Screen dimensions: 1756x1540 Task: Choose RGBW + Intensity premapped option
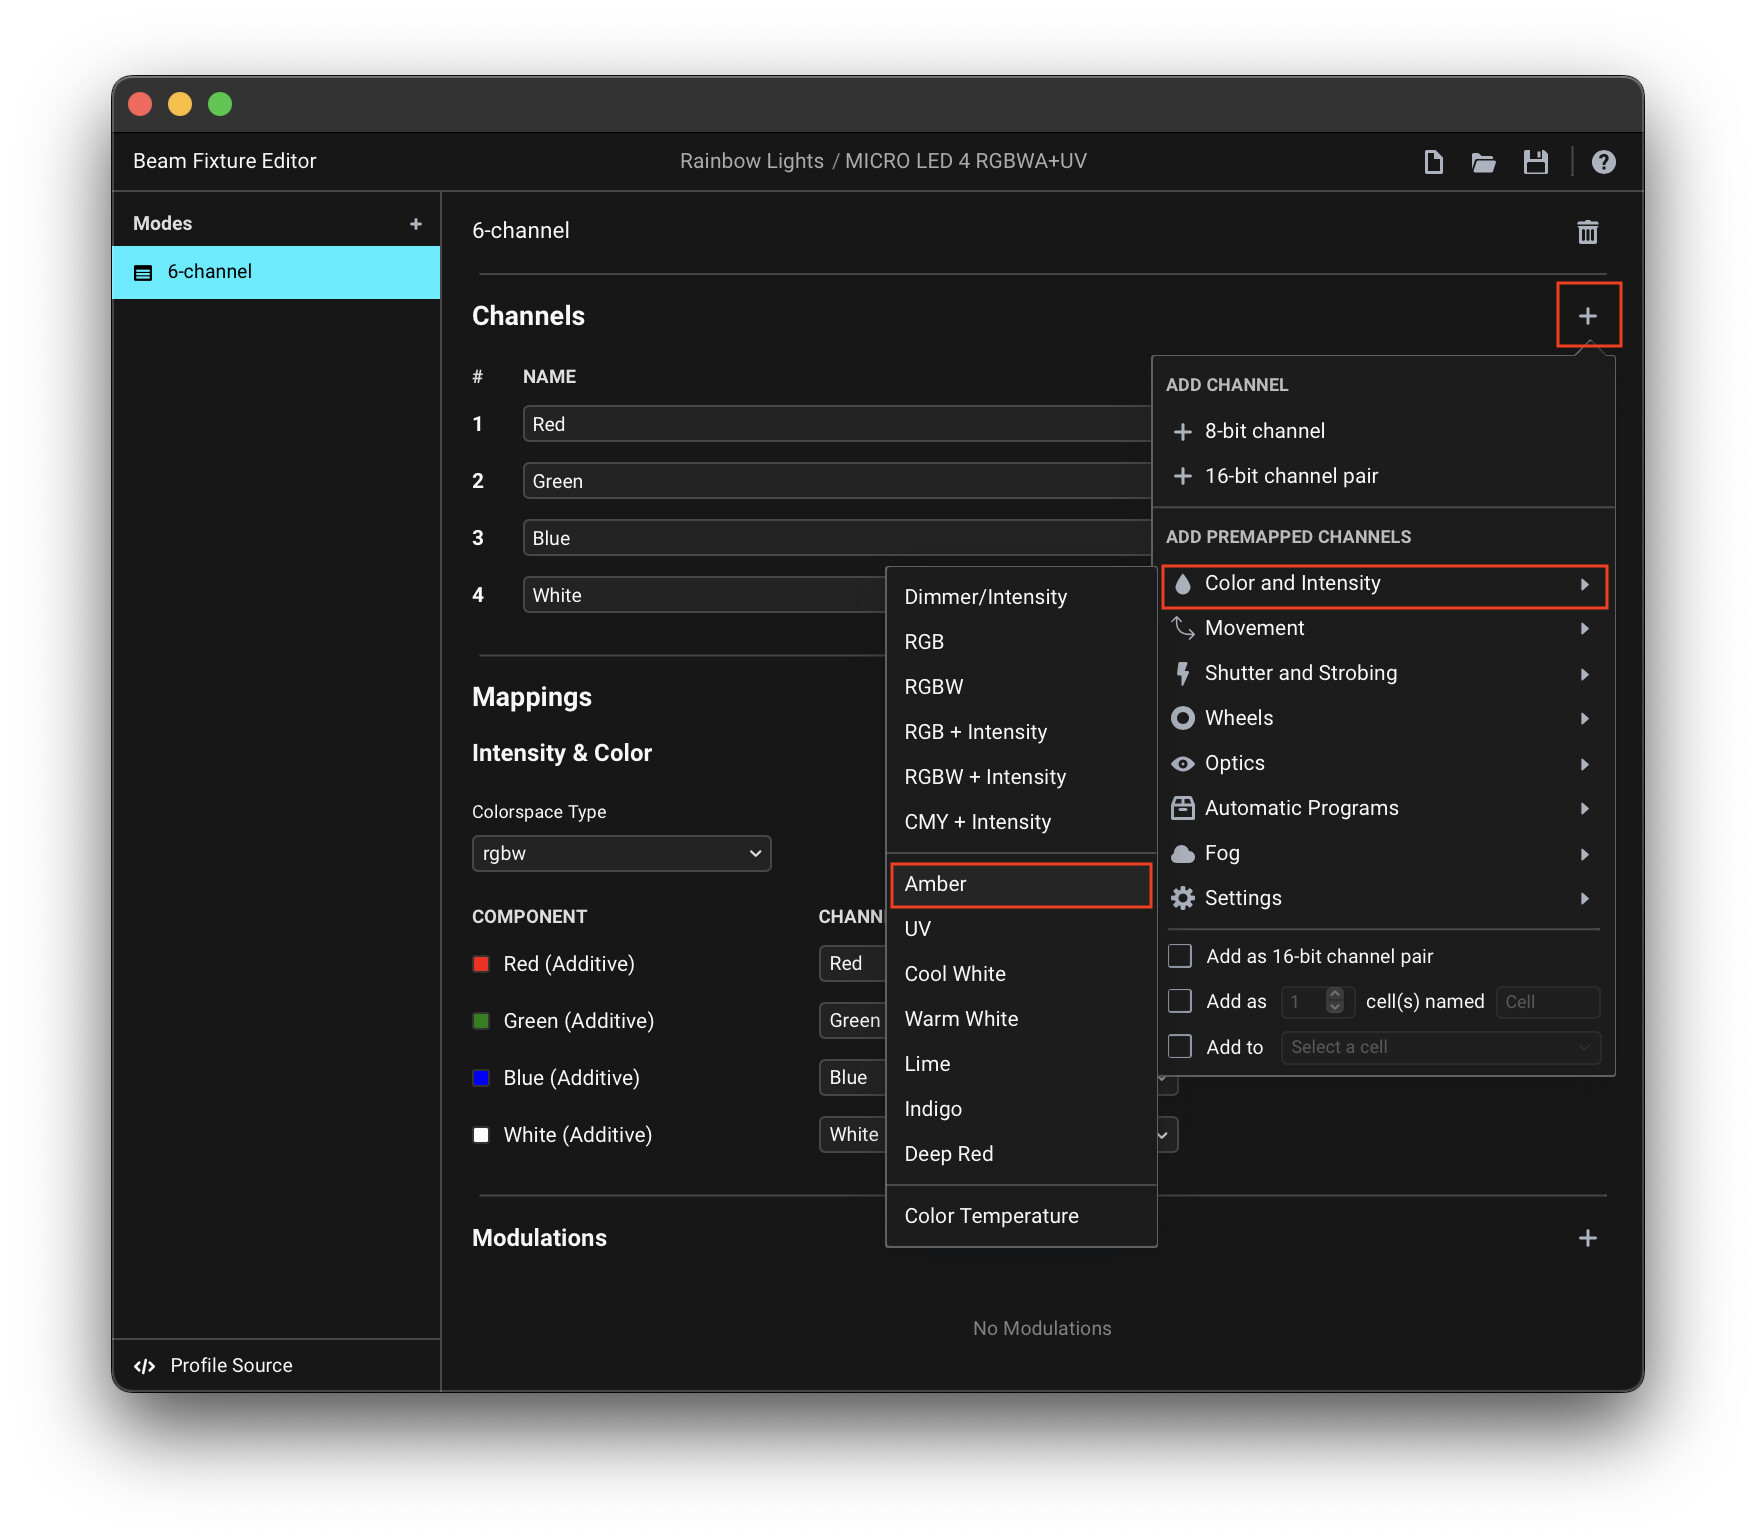985,777
